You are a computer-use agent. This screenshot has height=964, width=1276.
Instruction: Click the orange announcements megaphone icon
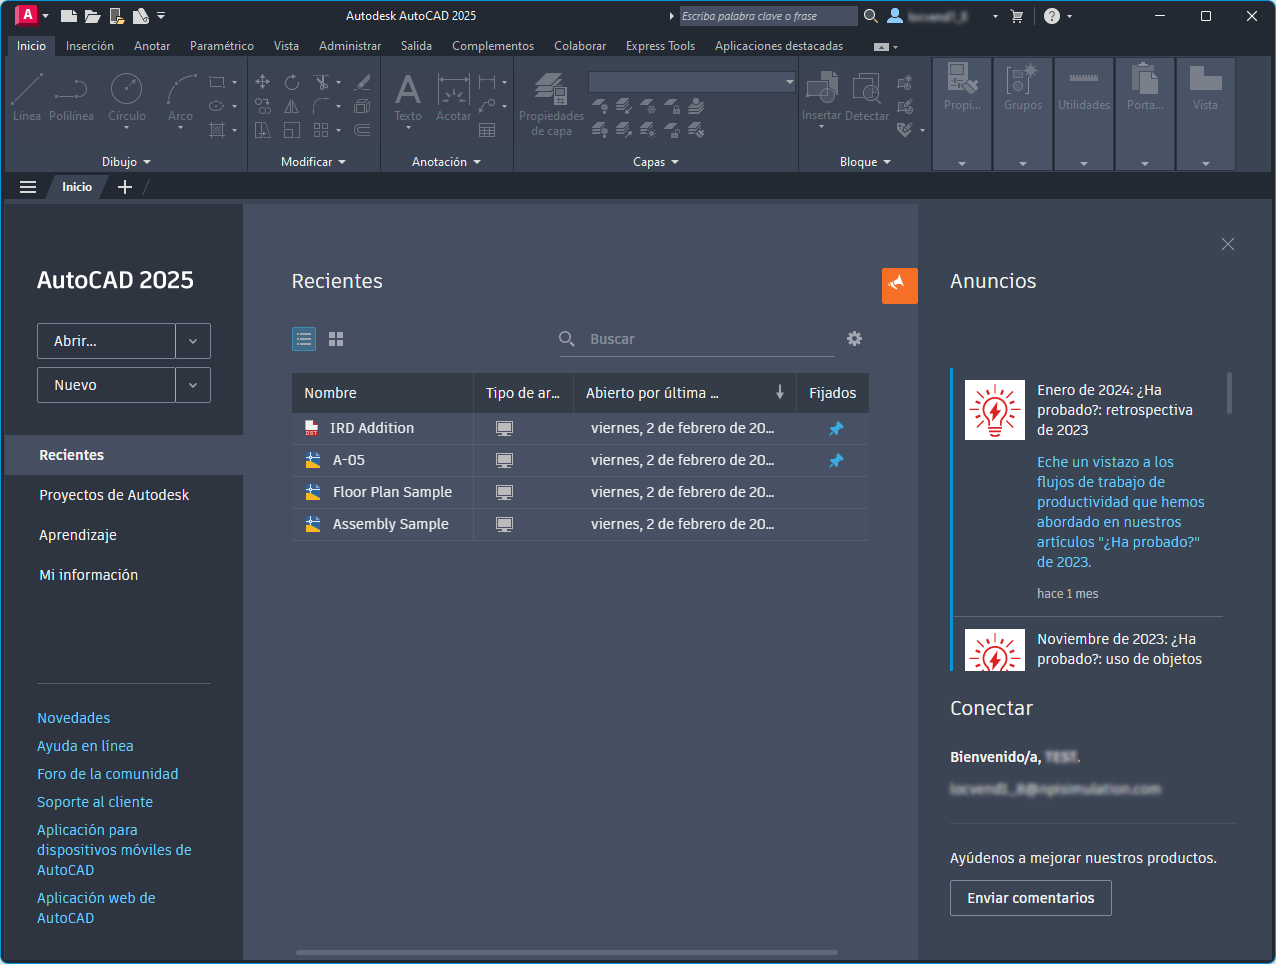[x=899, y=285]
